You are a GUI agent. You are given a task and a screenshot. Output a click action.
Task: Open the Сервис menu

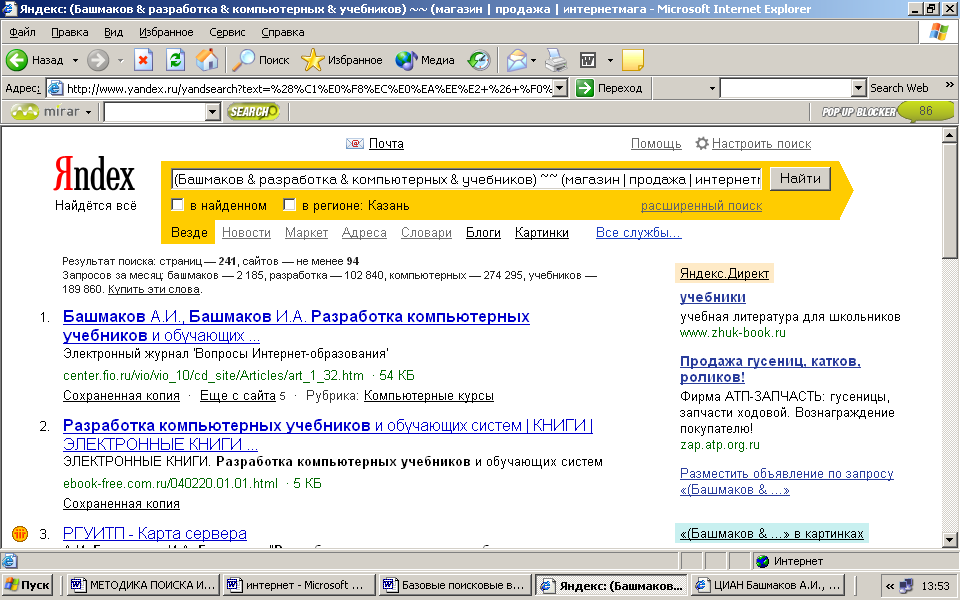tap(227, 32)
